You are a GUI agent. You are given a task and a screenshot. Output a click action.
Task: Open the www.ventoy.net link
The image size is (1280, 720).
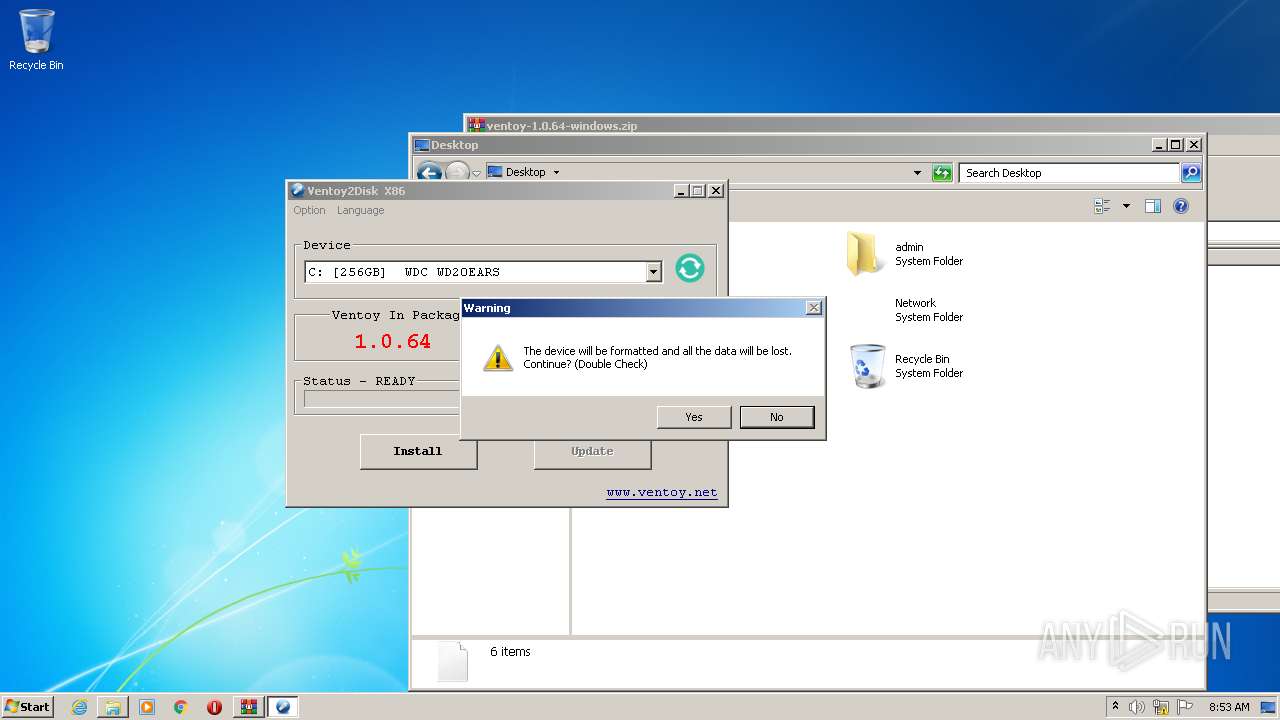tap(662, 492)
